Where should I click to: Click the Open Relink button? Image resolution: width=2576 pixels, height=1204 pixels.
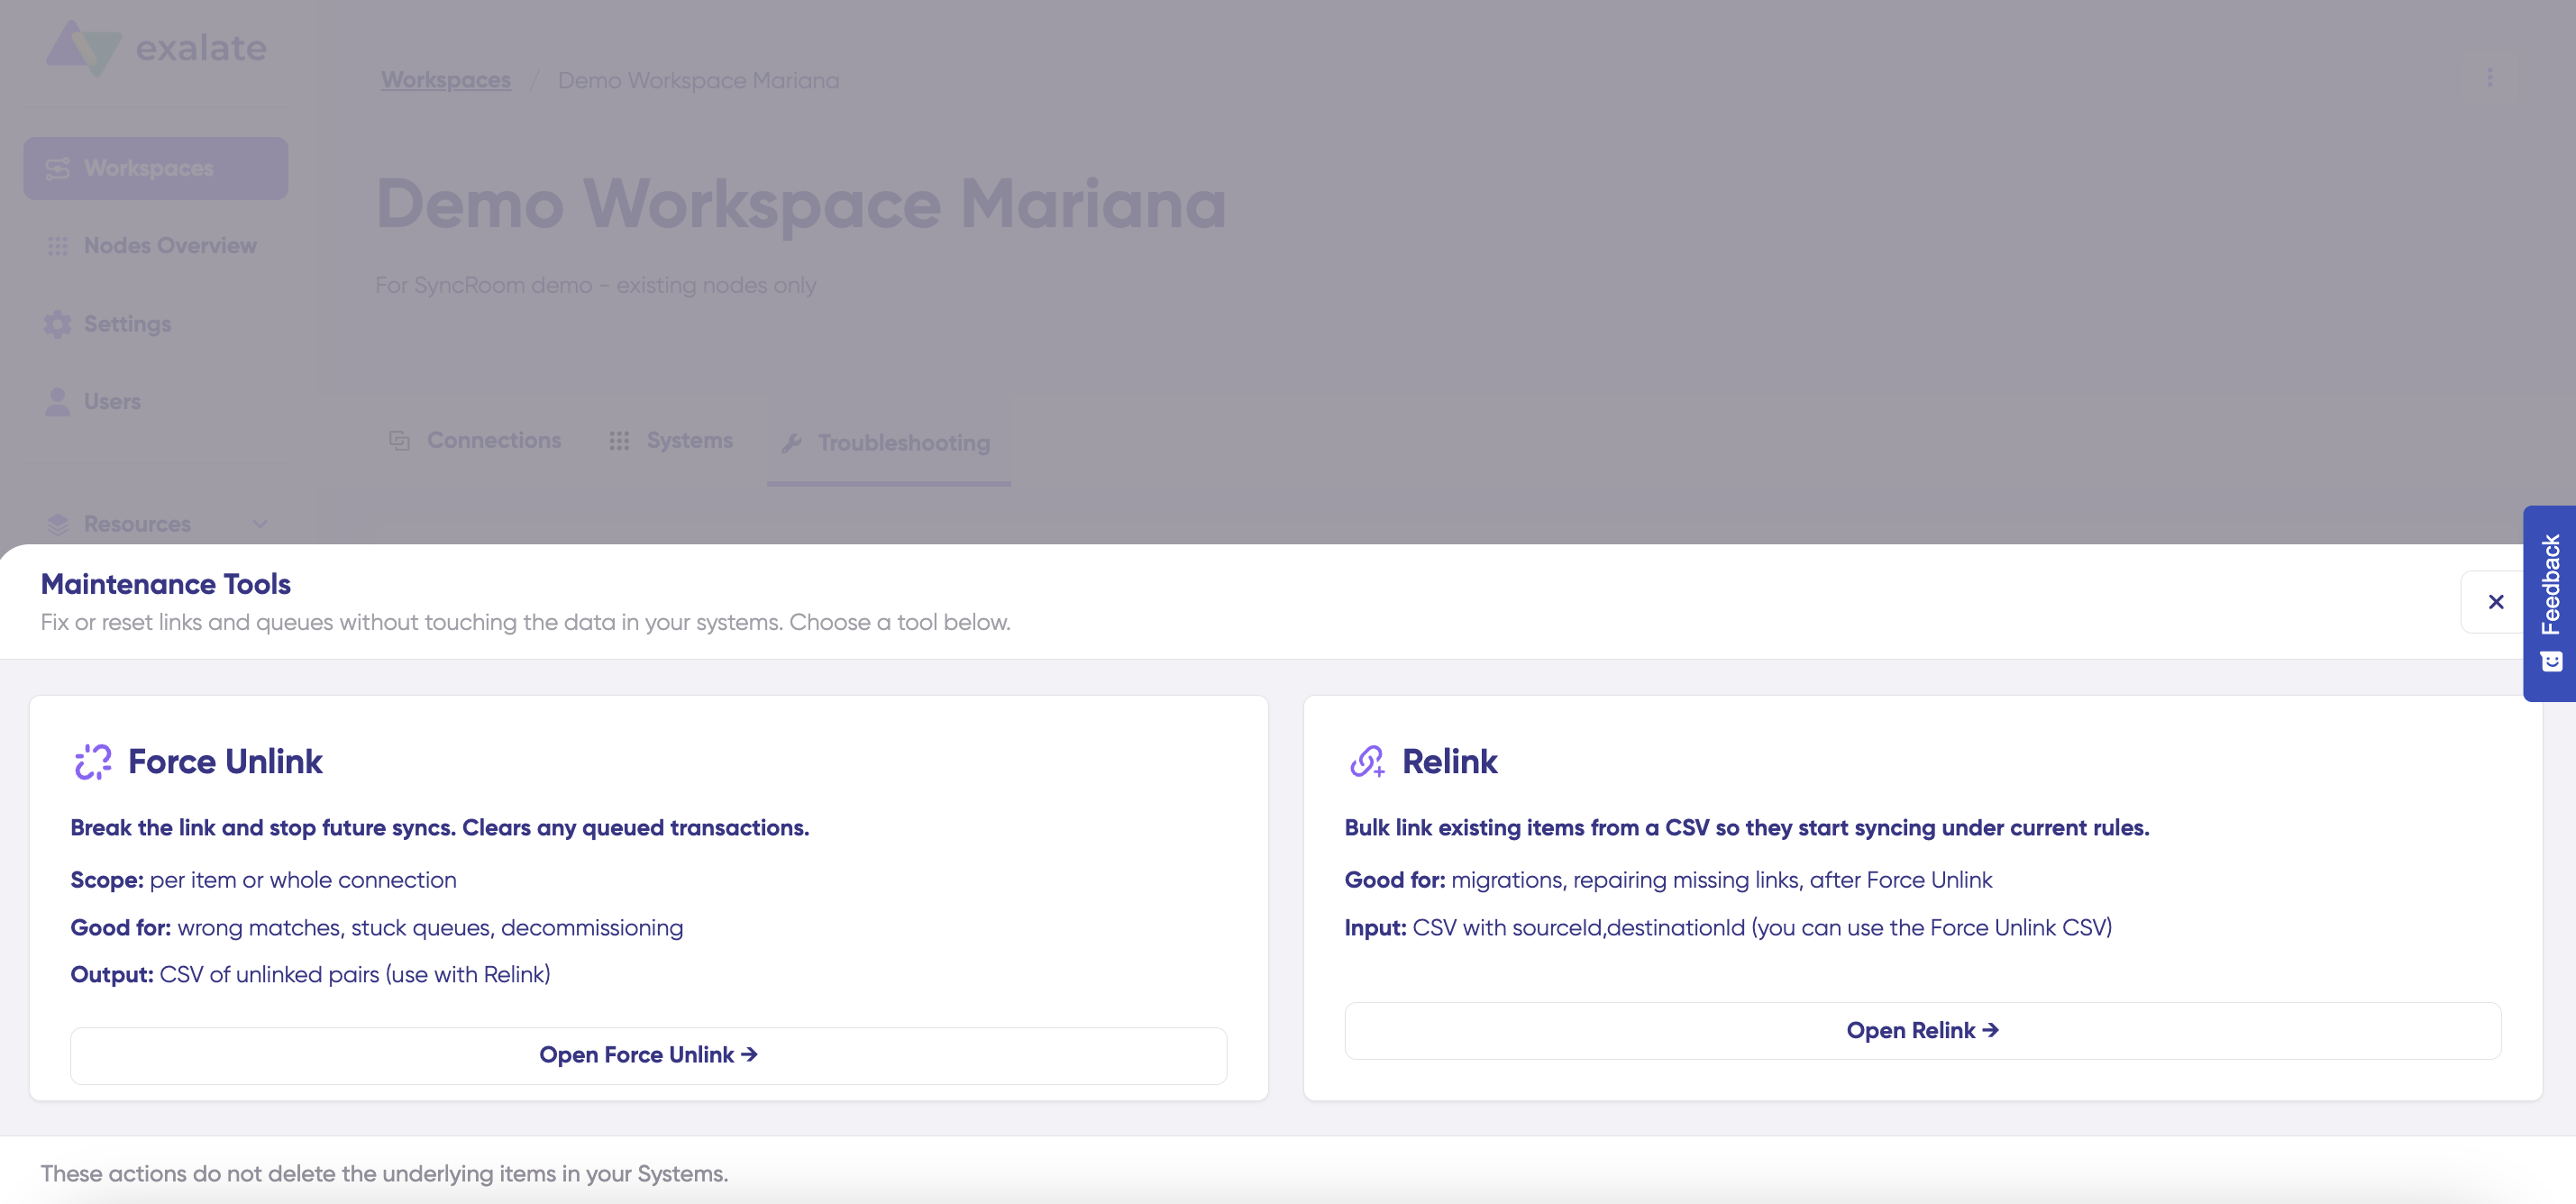pos(1921,1031)
